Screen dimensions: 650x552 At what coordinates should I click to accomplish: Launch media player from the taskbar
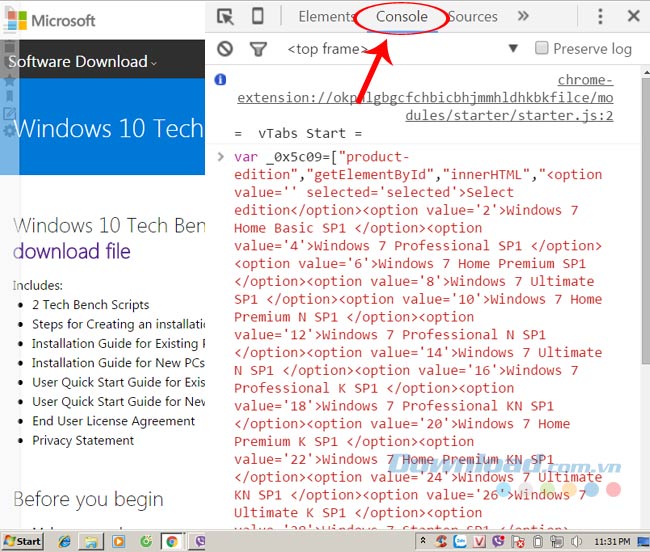click(118, 541)
